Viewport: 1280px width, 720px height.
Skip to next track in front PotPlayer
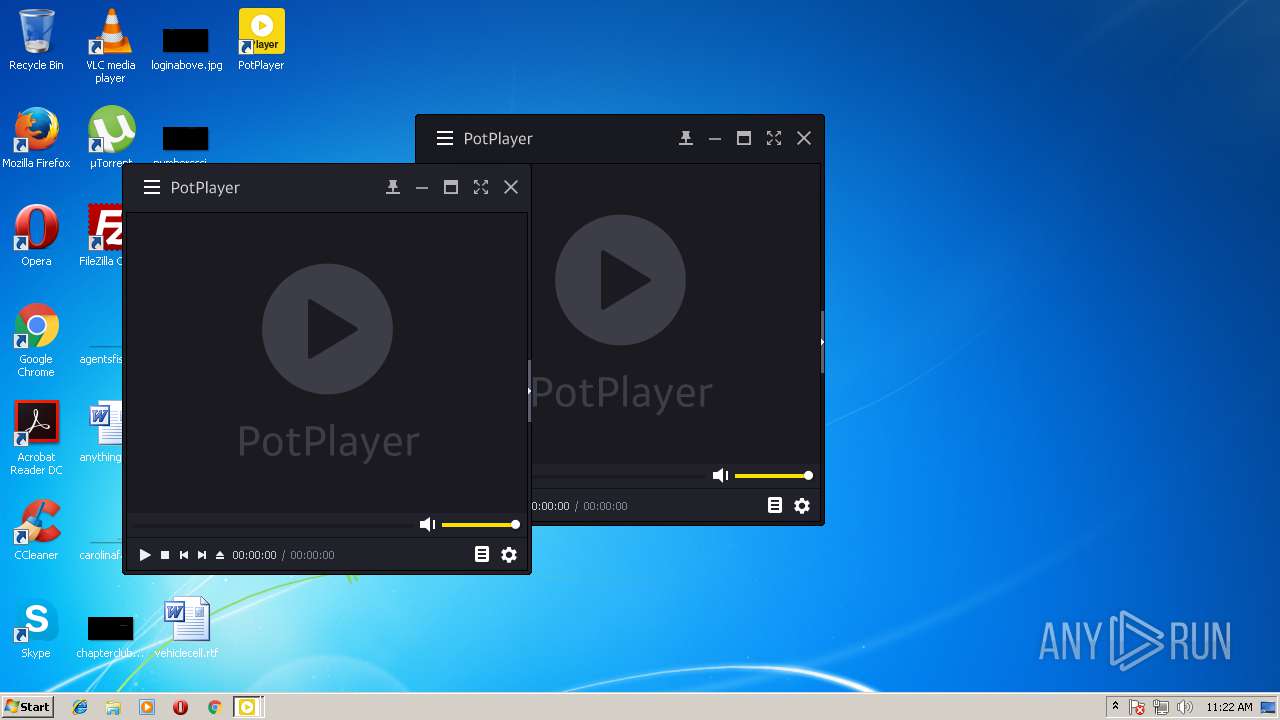coord(202,555)
